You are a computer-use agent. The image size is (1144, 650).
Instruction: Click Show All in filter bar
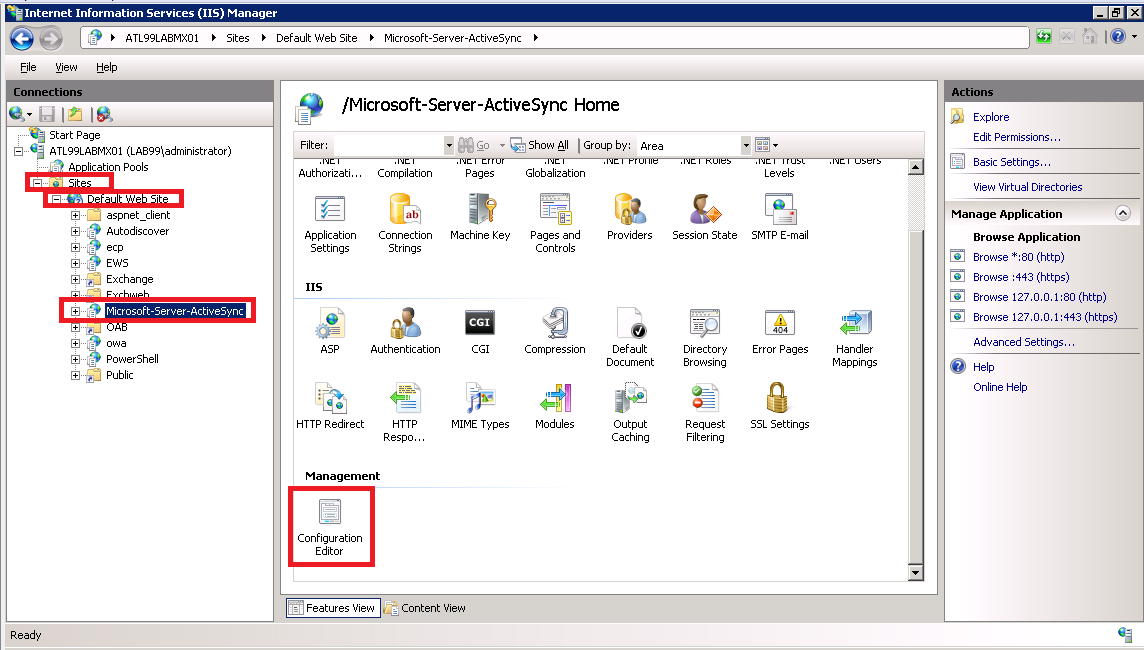[540, 145]
